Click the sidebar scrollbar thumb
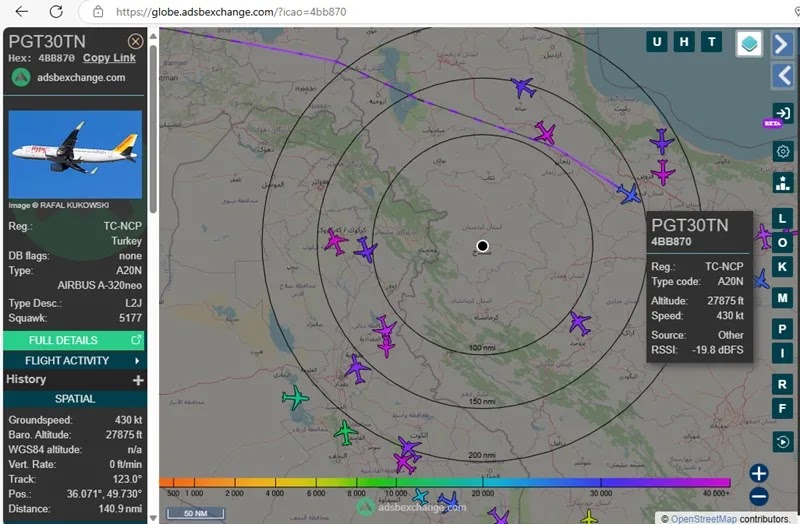 153,128
